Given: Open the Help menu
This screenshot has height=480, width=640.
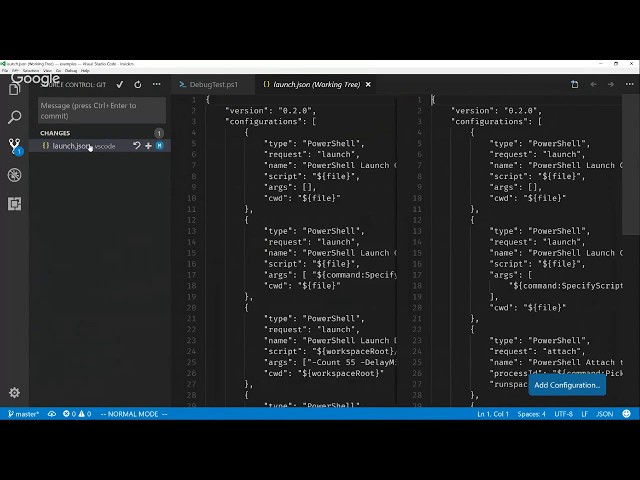Looking at the screenshot, I should tap(85, 71).
